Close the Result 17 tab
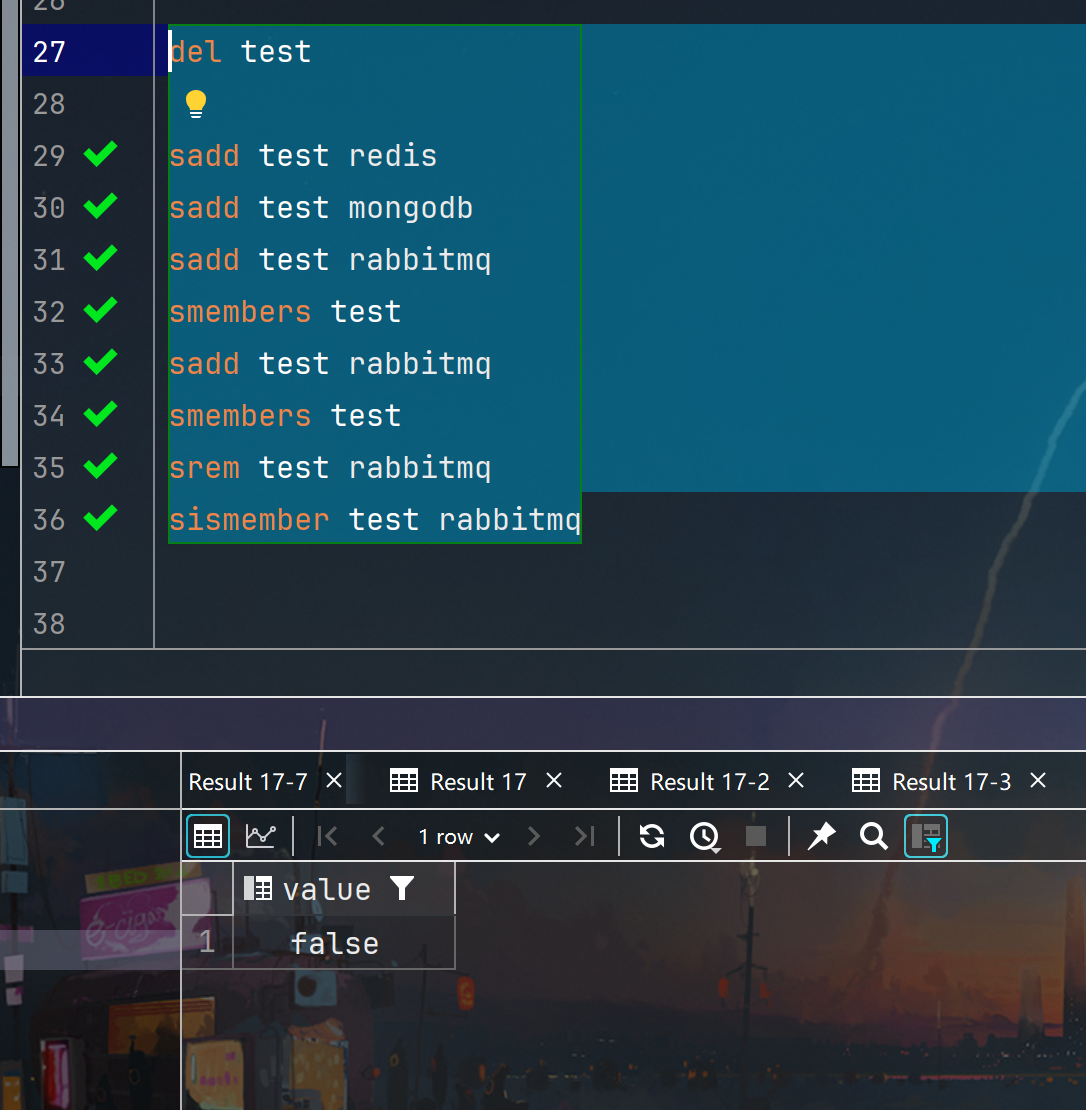Screen dimensions: 1086x1110 [x=554, y=781]
